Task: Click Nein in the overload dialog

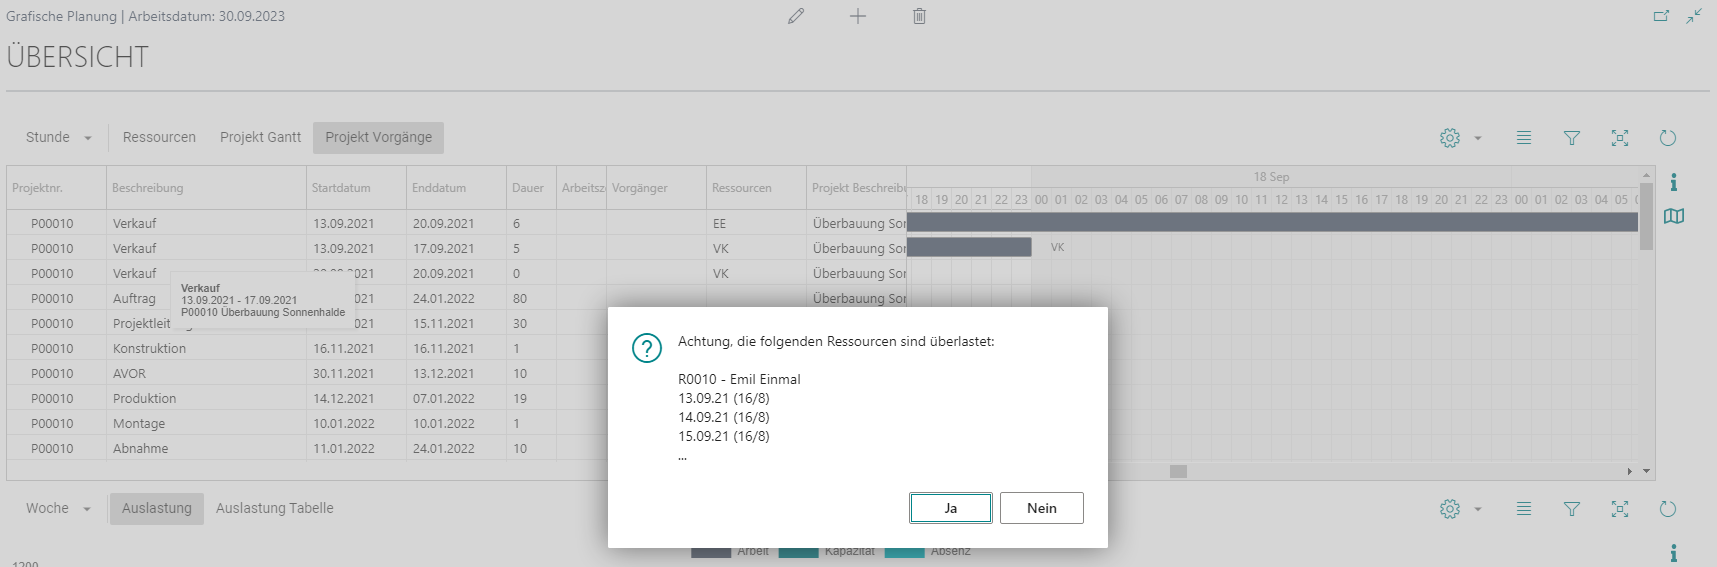Action: tap(1042, 508)
